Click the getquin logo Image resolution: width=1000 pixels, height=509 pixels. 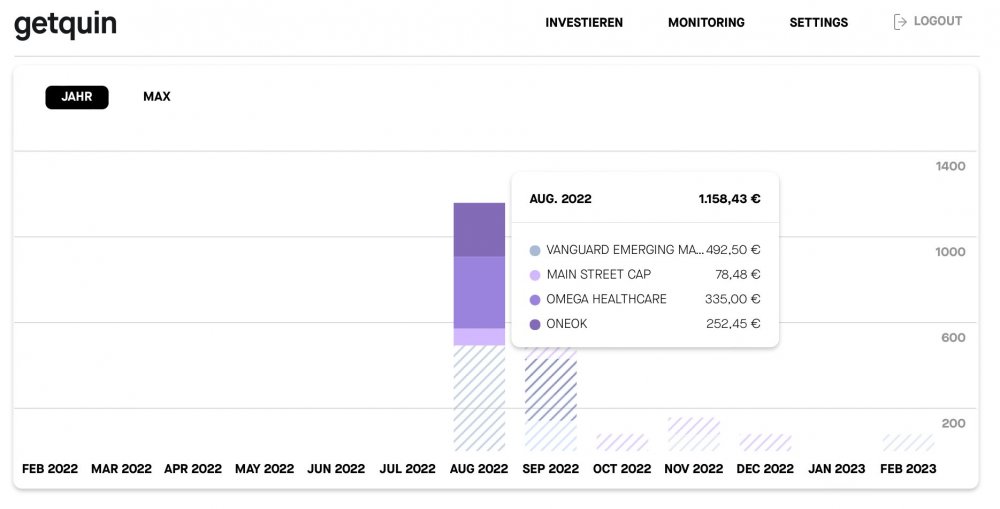click(x=65, y=24)
